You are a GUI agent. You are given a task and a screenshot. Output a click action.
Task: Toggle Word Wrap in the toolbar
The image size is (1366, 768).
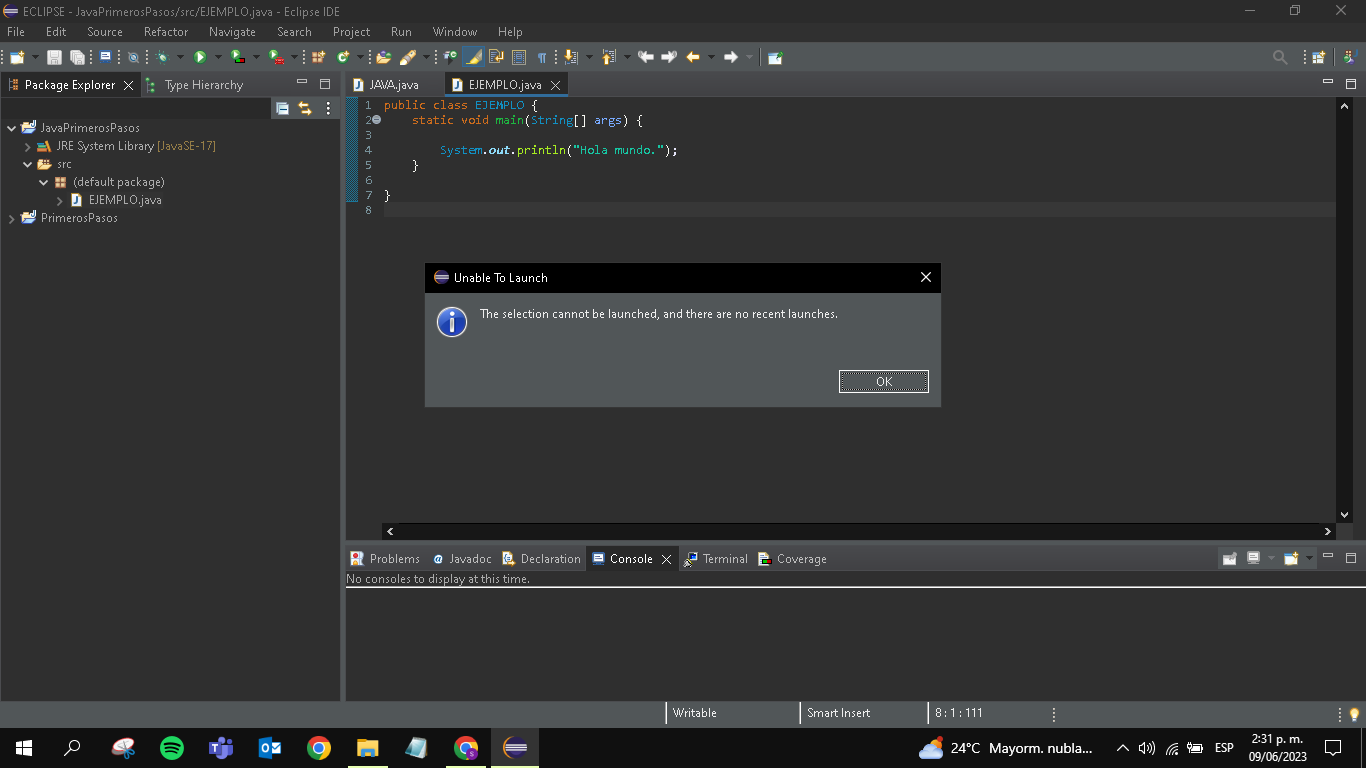(x=495, y=57)
